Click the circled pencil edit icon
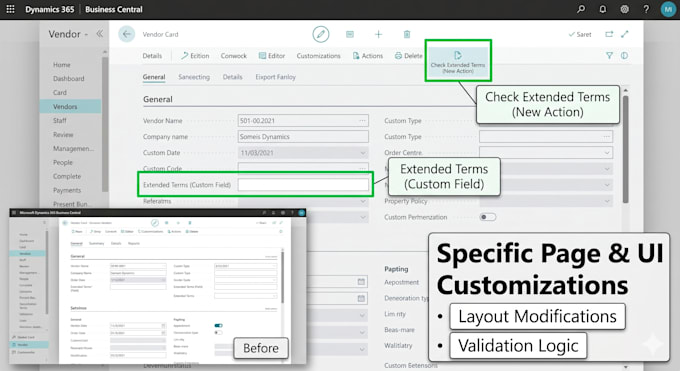The width and height of the screenshot is (680, 371). click(321, 34)
